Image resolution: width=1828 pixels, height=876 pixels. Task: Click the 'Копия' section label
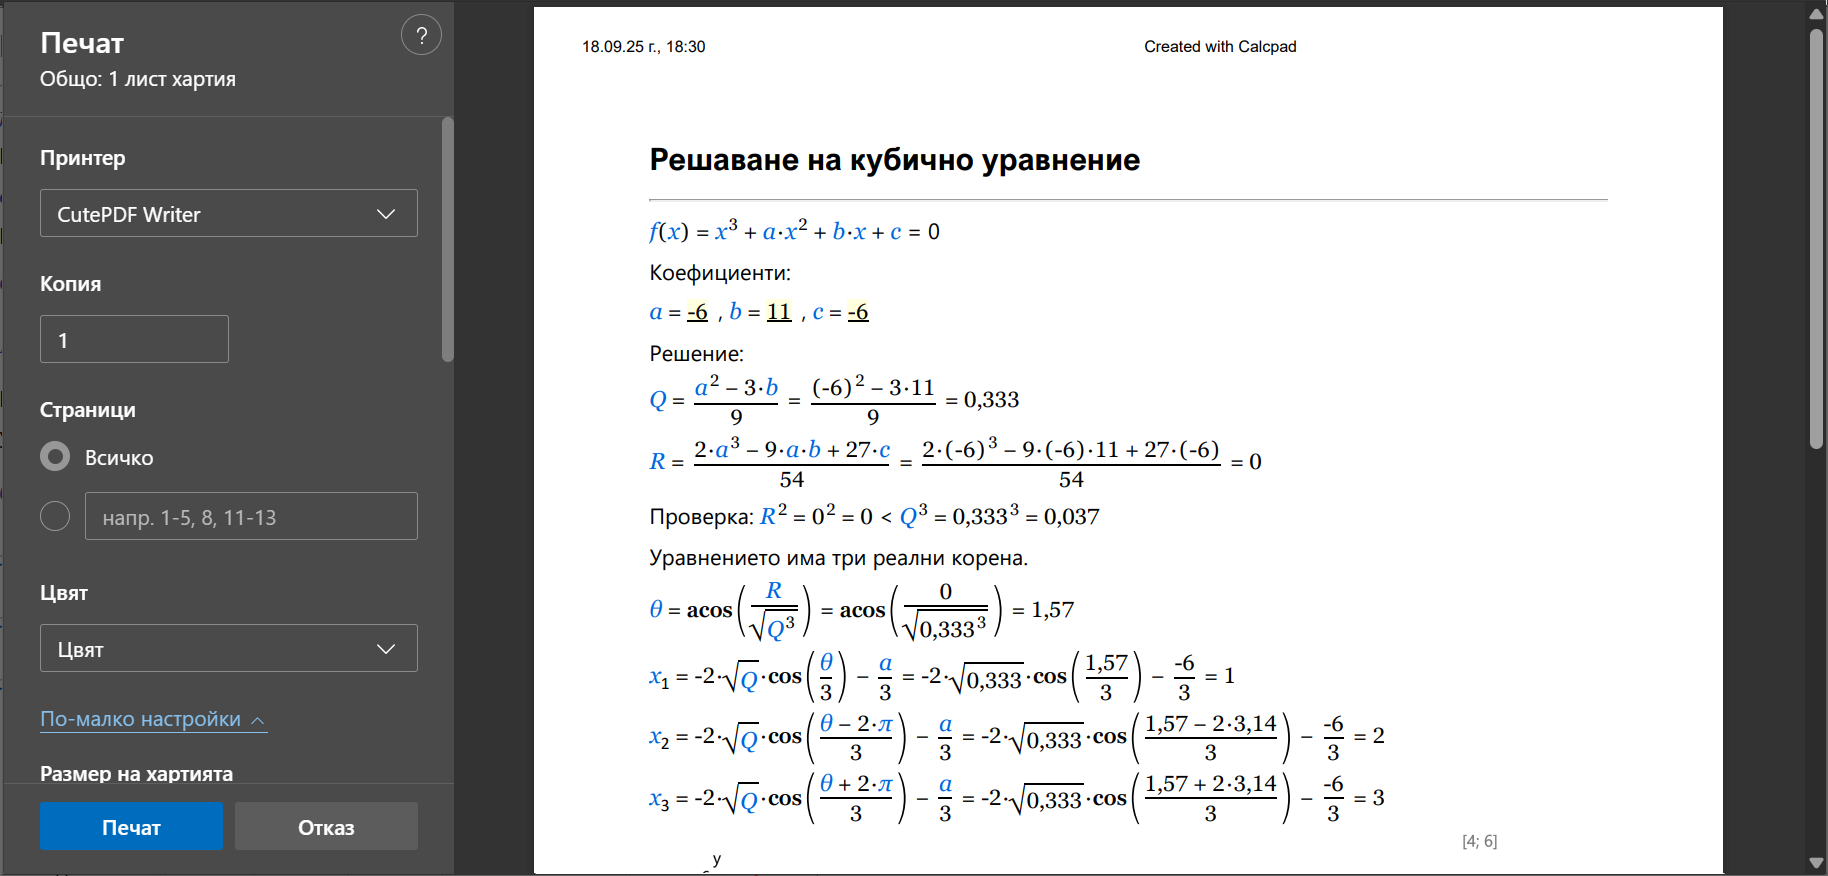pyautogui.click(x=71, y=284)
